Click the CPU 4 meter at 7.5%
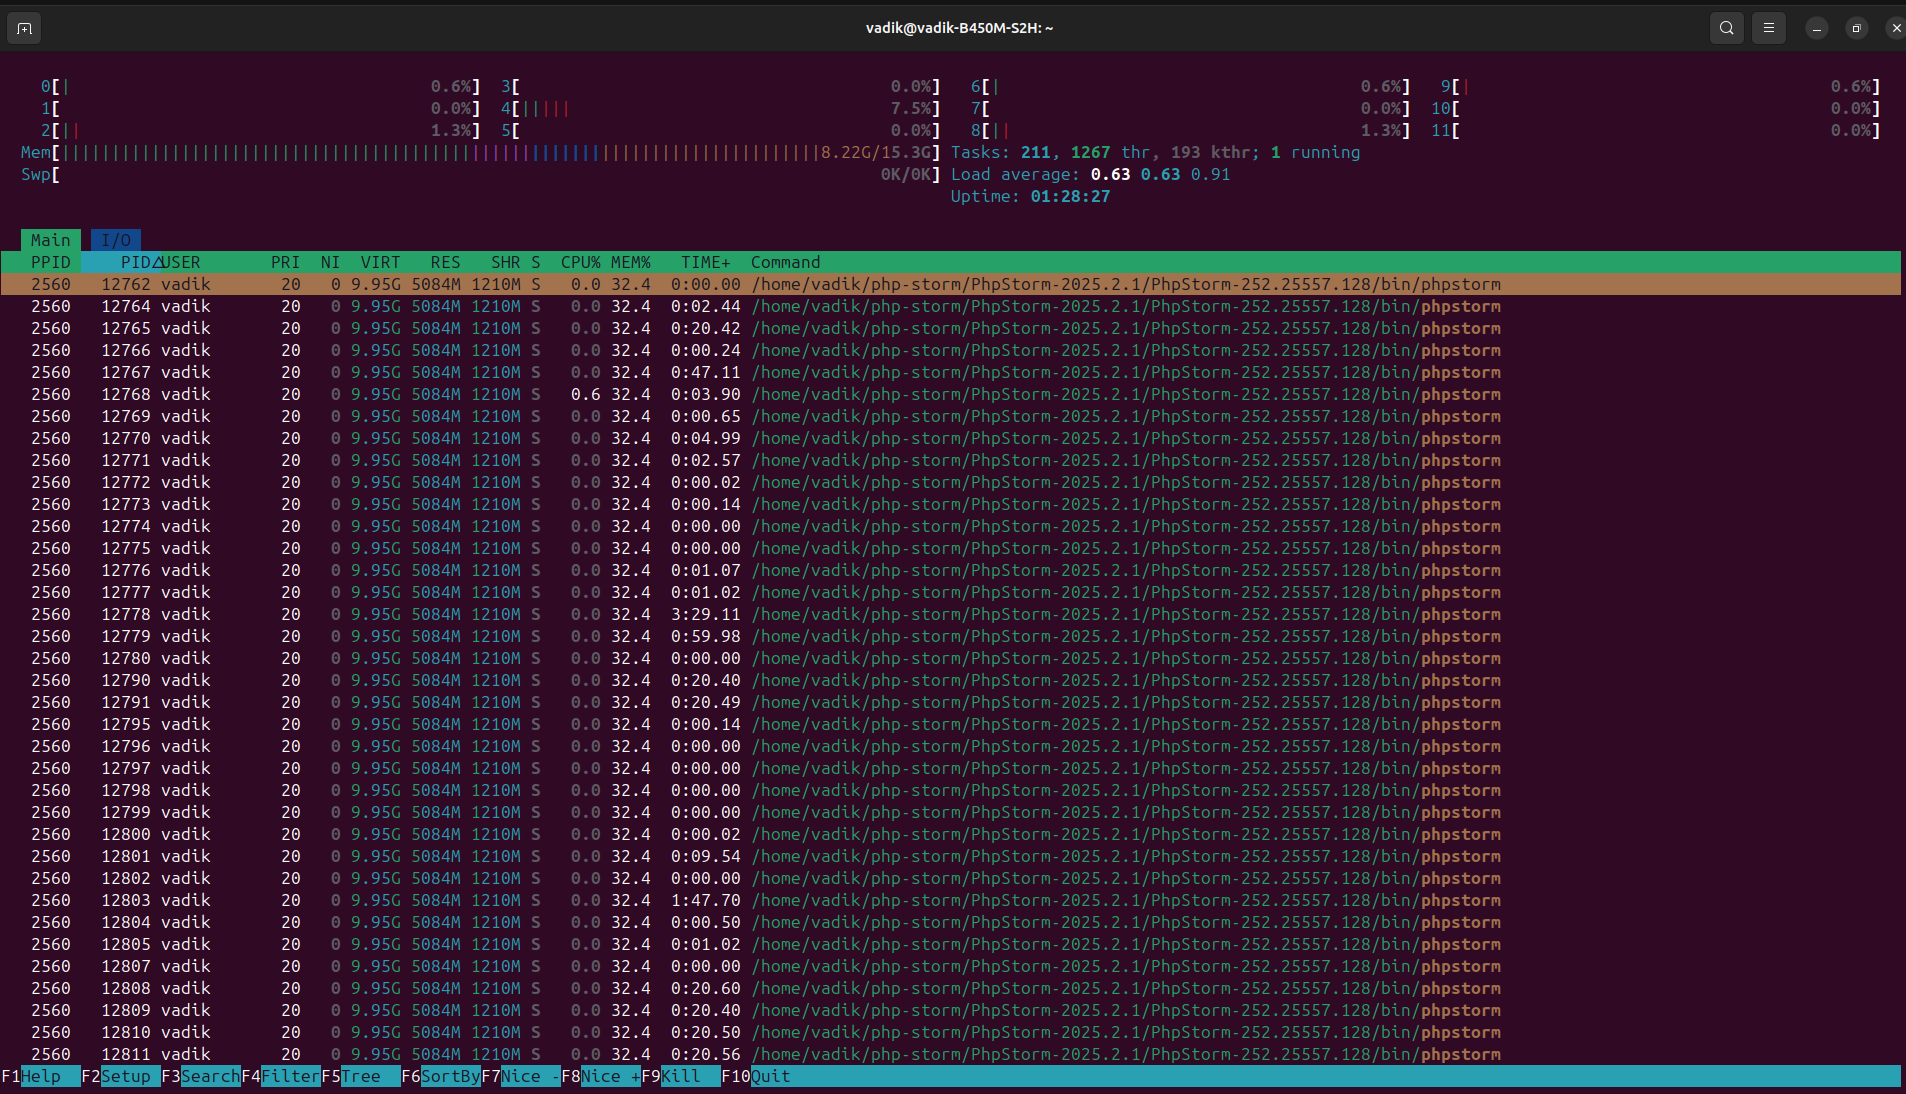The width and height of the screenshot is (1906, 1094). (721, 108)
